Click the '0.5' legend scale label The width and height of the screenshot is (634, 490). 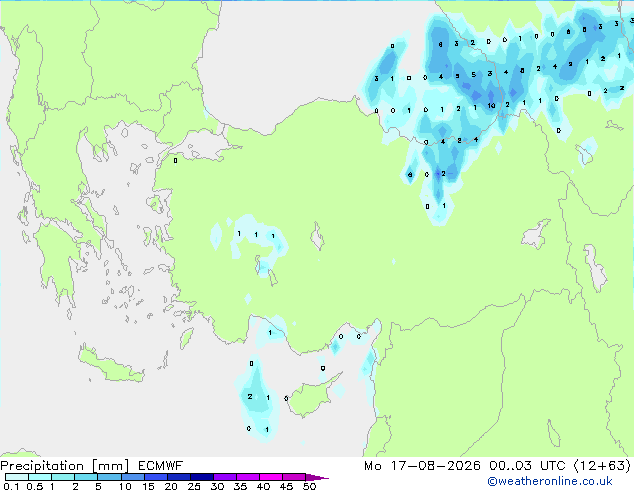35,486
